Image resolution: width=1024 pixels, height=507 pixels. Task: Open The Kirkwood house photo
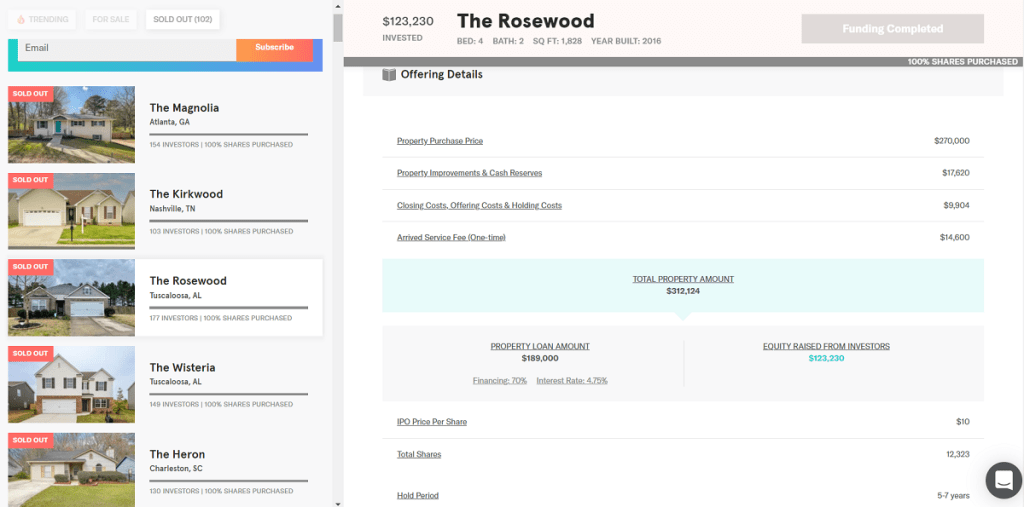pyautogui.click(x=71, y=211)
